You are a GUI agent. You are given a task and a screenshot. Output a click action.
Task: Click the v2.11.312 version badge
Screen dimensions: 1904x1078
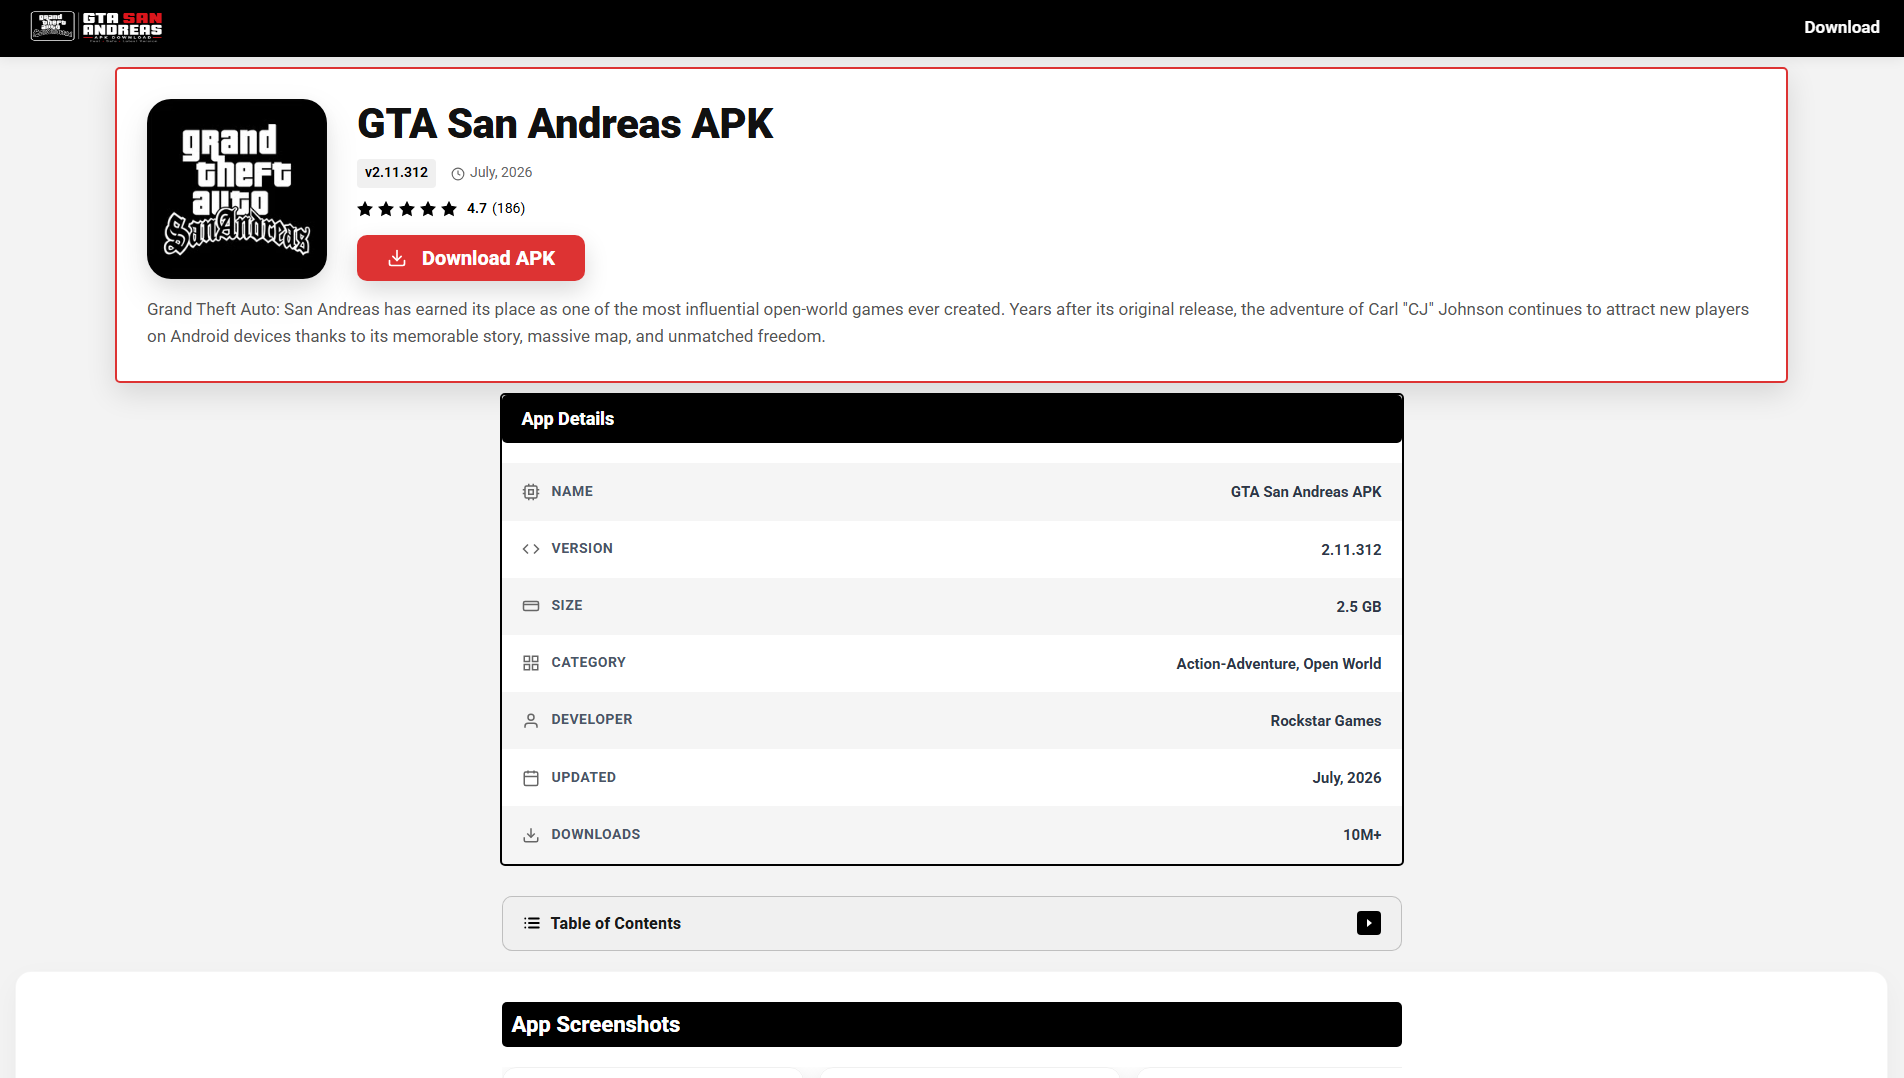396,172
